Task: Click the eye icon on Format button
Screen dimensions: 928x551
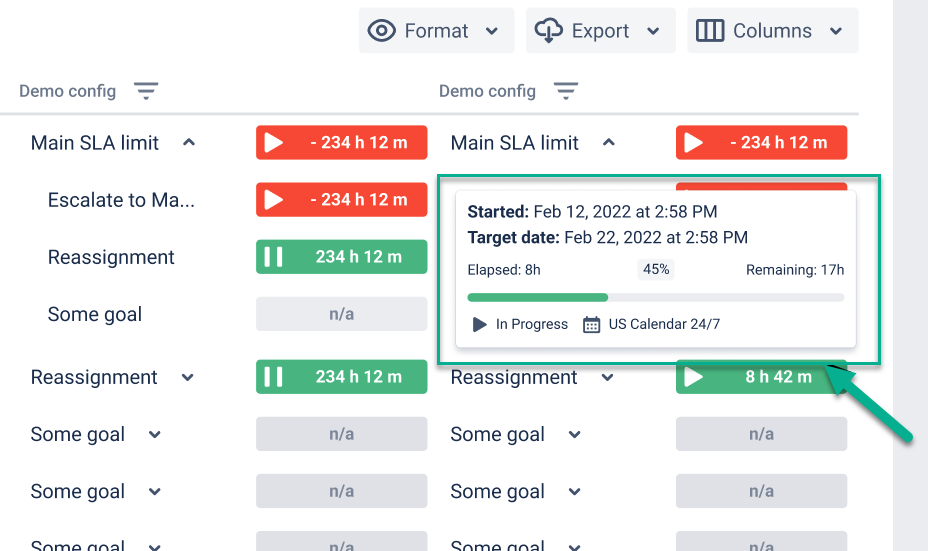Action: coord(382,31)
